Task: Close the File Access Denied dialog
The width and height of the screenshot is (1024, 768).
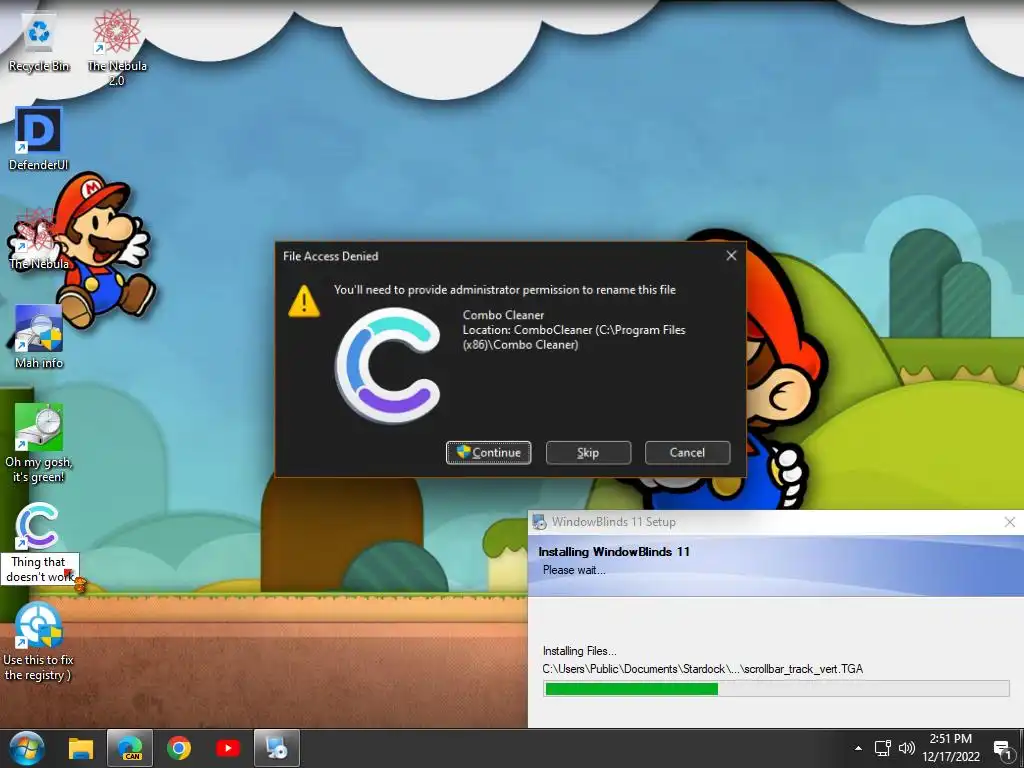Action: point(731,256)
